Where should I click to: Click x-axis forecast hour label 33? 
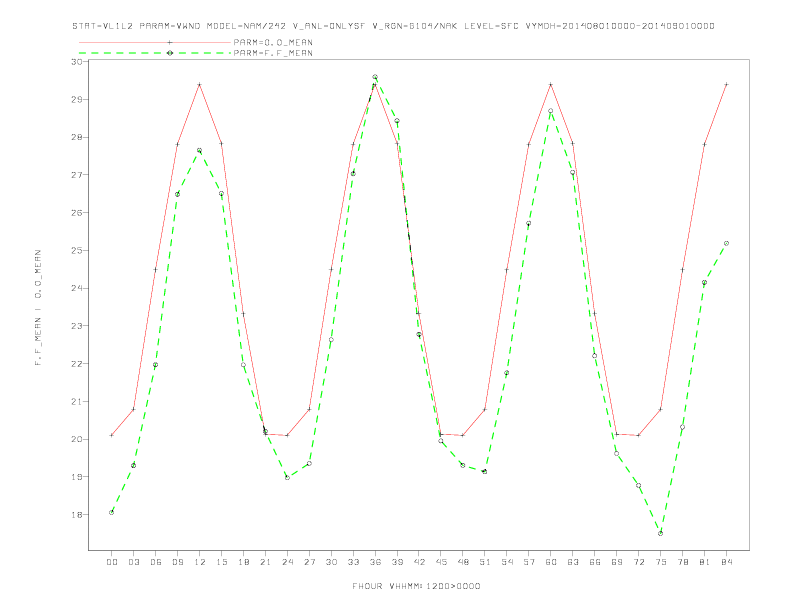[353, 562]
